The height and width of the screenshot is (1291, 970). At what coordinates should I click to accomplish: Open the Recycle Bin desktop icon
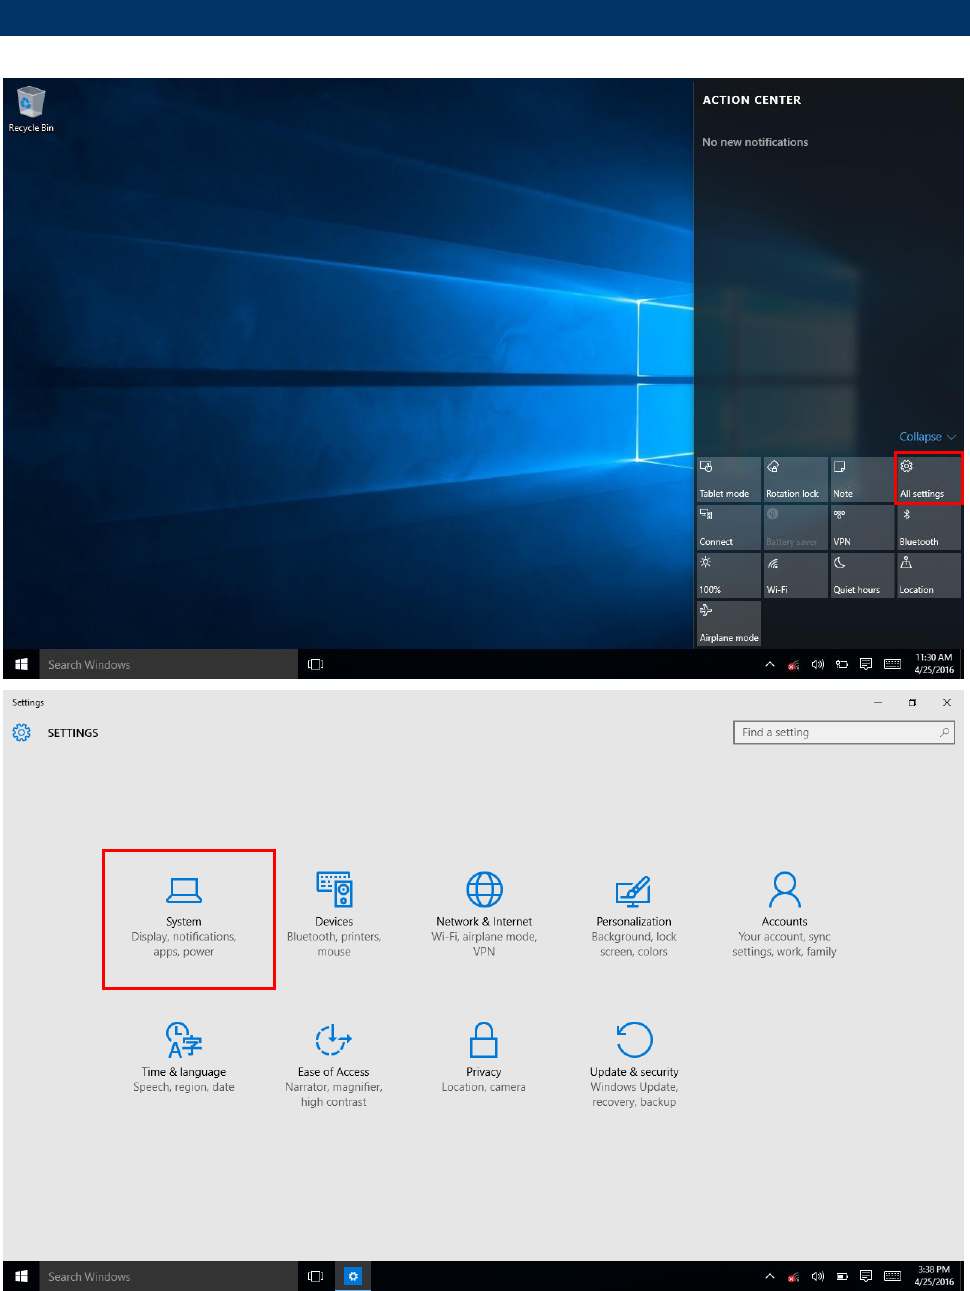31,109
